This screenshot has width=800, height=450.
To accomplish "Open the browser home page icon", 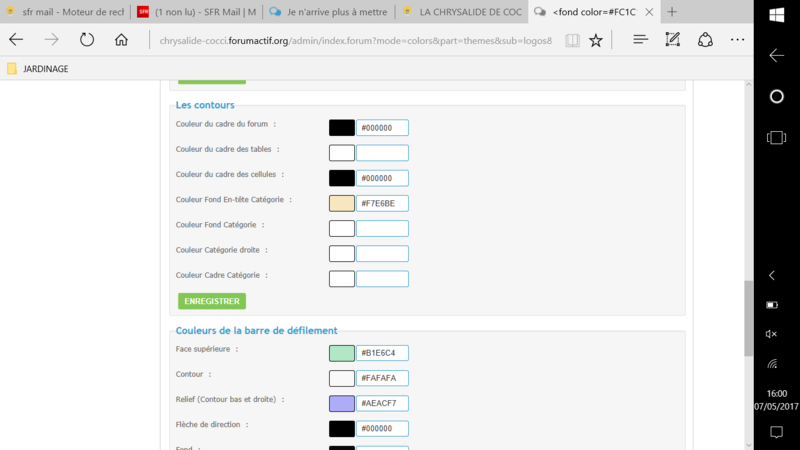I will click(x=121, y=40).
